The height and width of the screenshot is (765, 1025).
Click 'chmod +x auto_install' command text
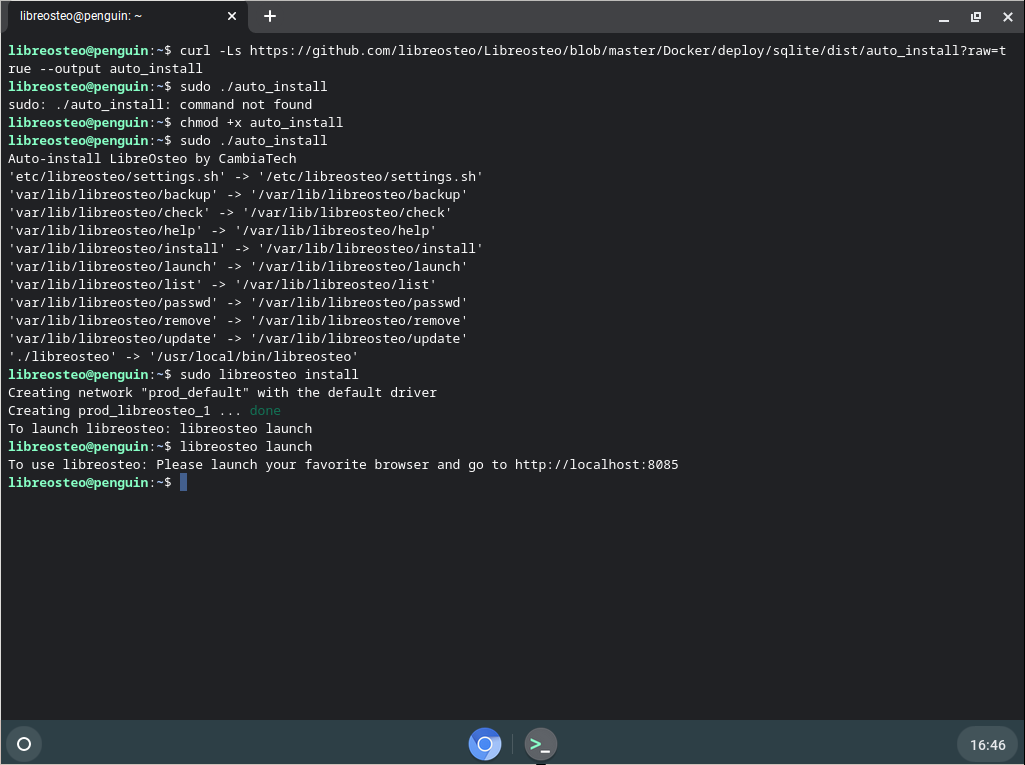[261, 123]
